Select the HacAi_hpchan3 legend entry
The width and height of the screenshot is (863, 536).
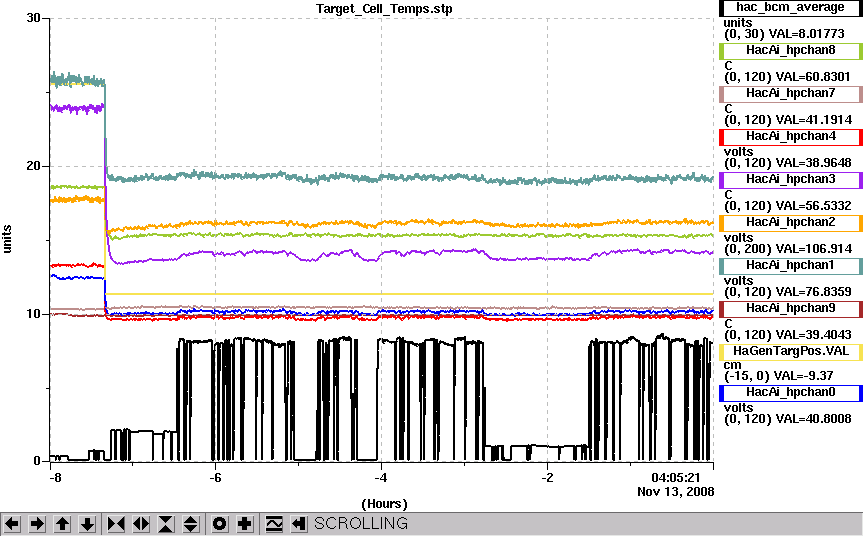tap(790, 179)
